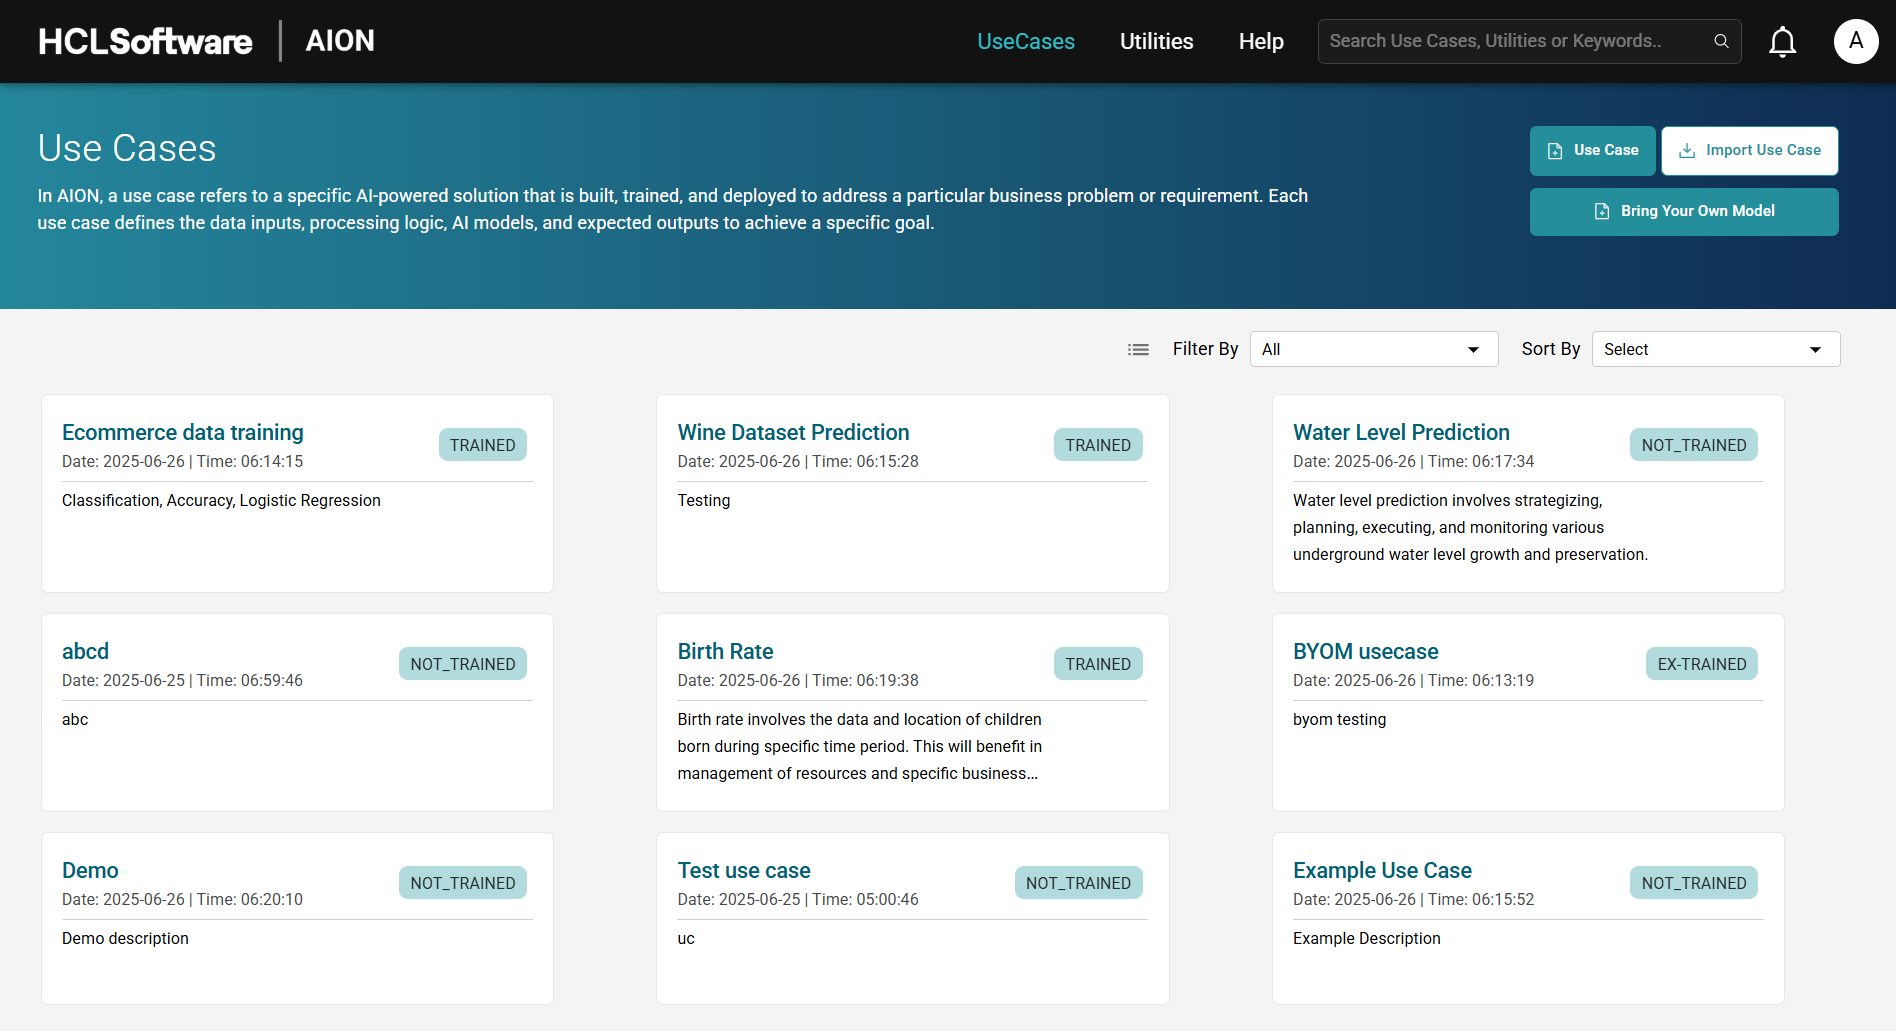Open the Filter By dropdown

[x=1373, y=349]
